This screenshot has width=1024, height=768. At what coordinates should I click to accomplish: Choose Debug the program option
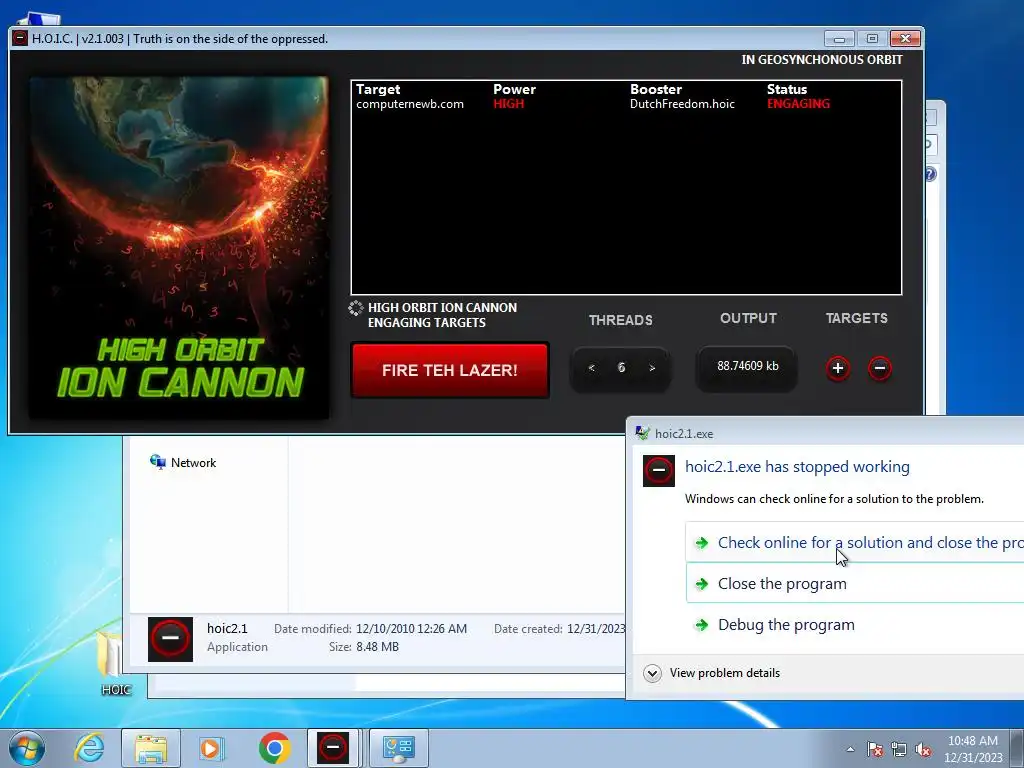[854, 624]
